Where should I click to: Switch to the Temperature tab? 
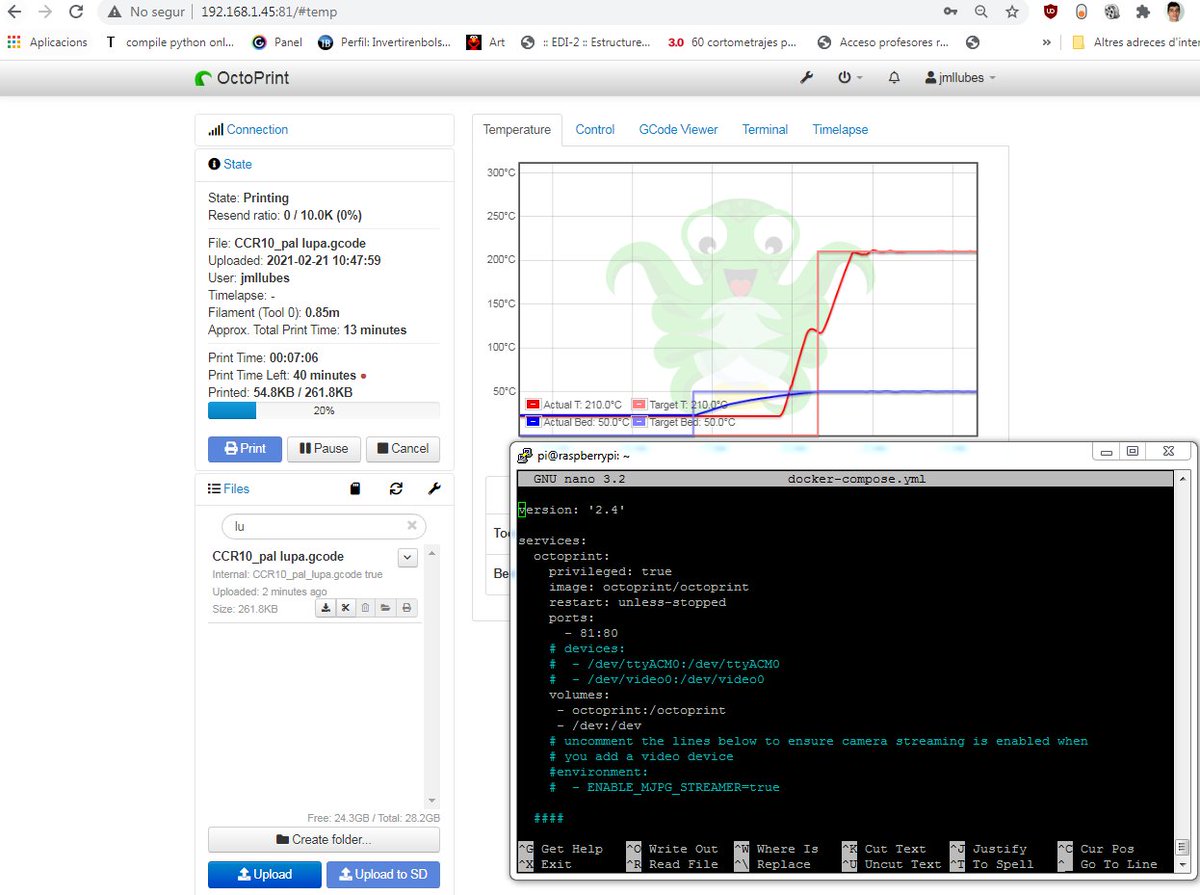[517, 130]
